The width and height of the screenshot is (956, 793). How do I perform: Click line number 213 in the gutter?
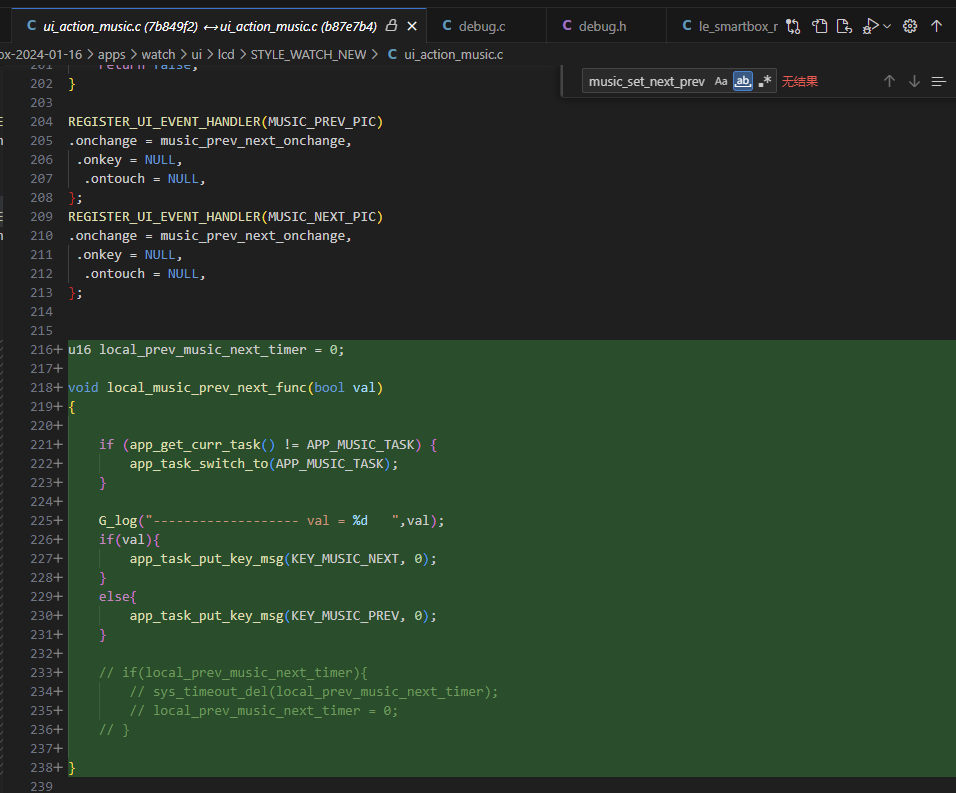click(41, 293)
